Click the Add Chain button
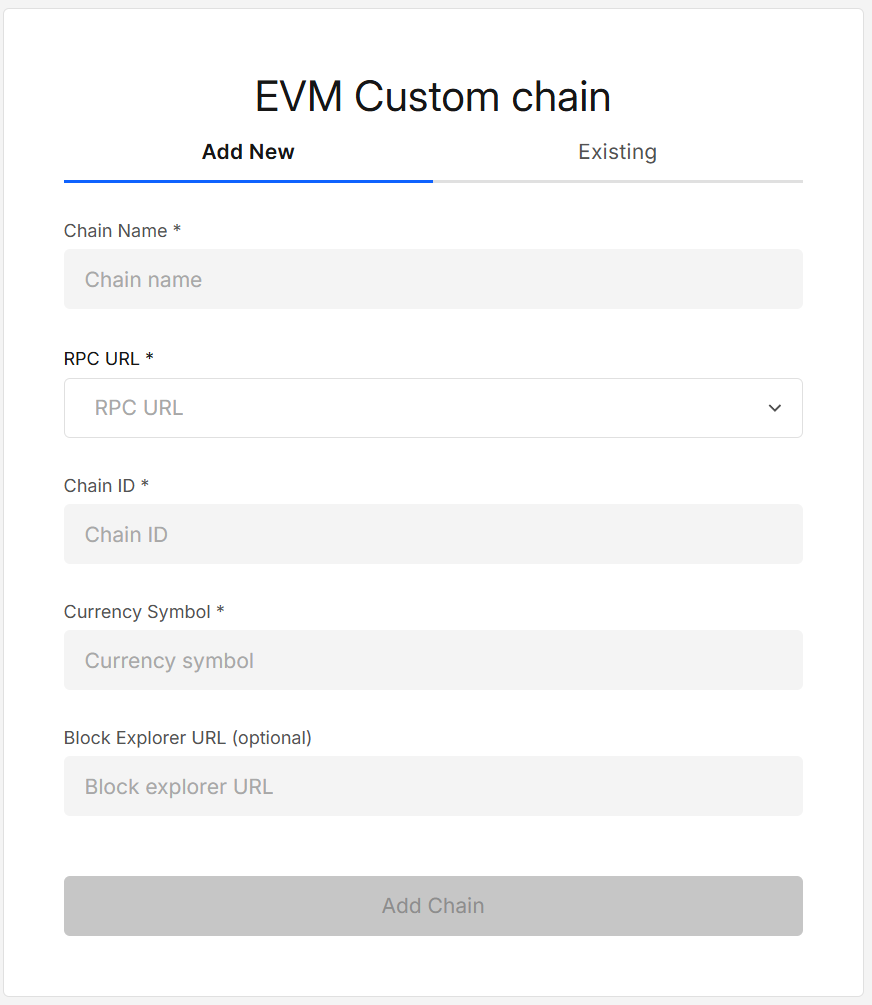 (x=433, y=906)
